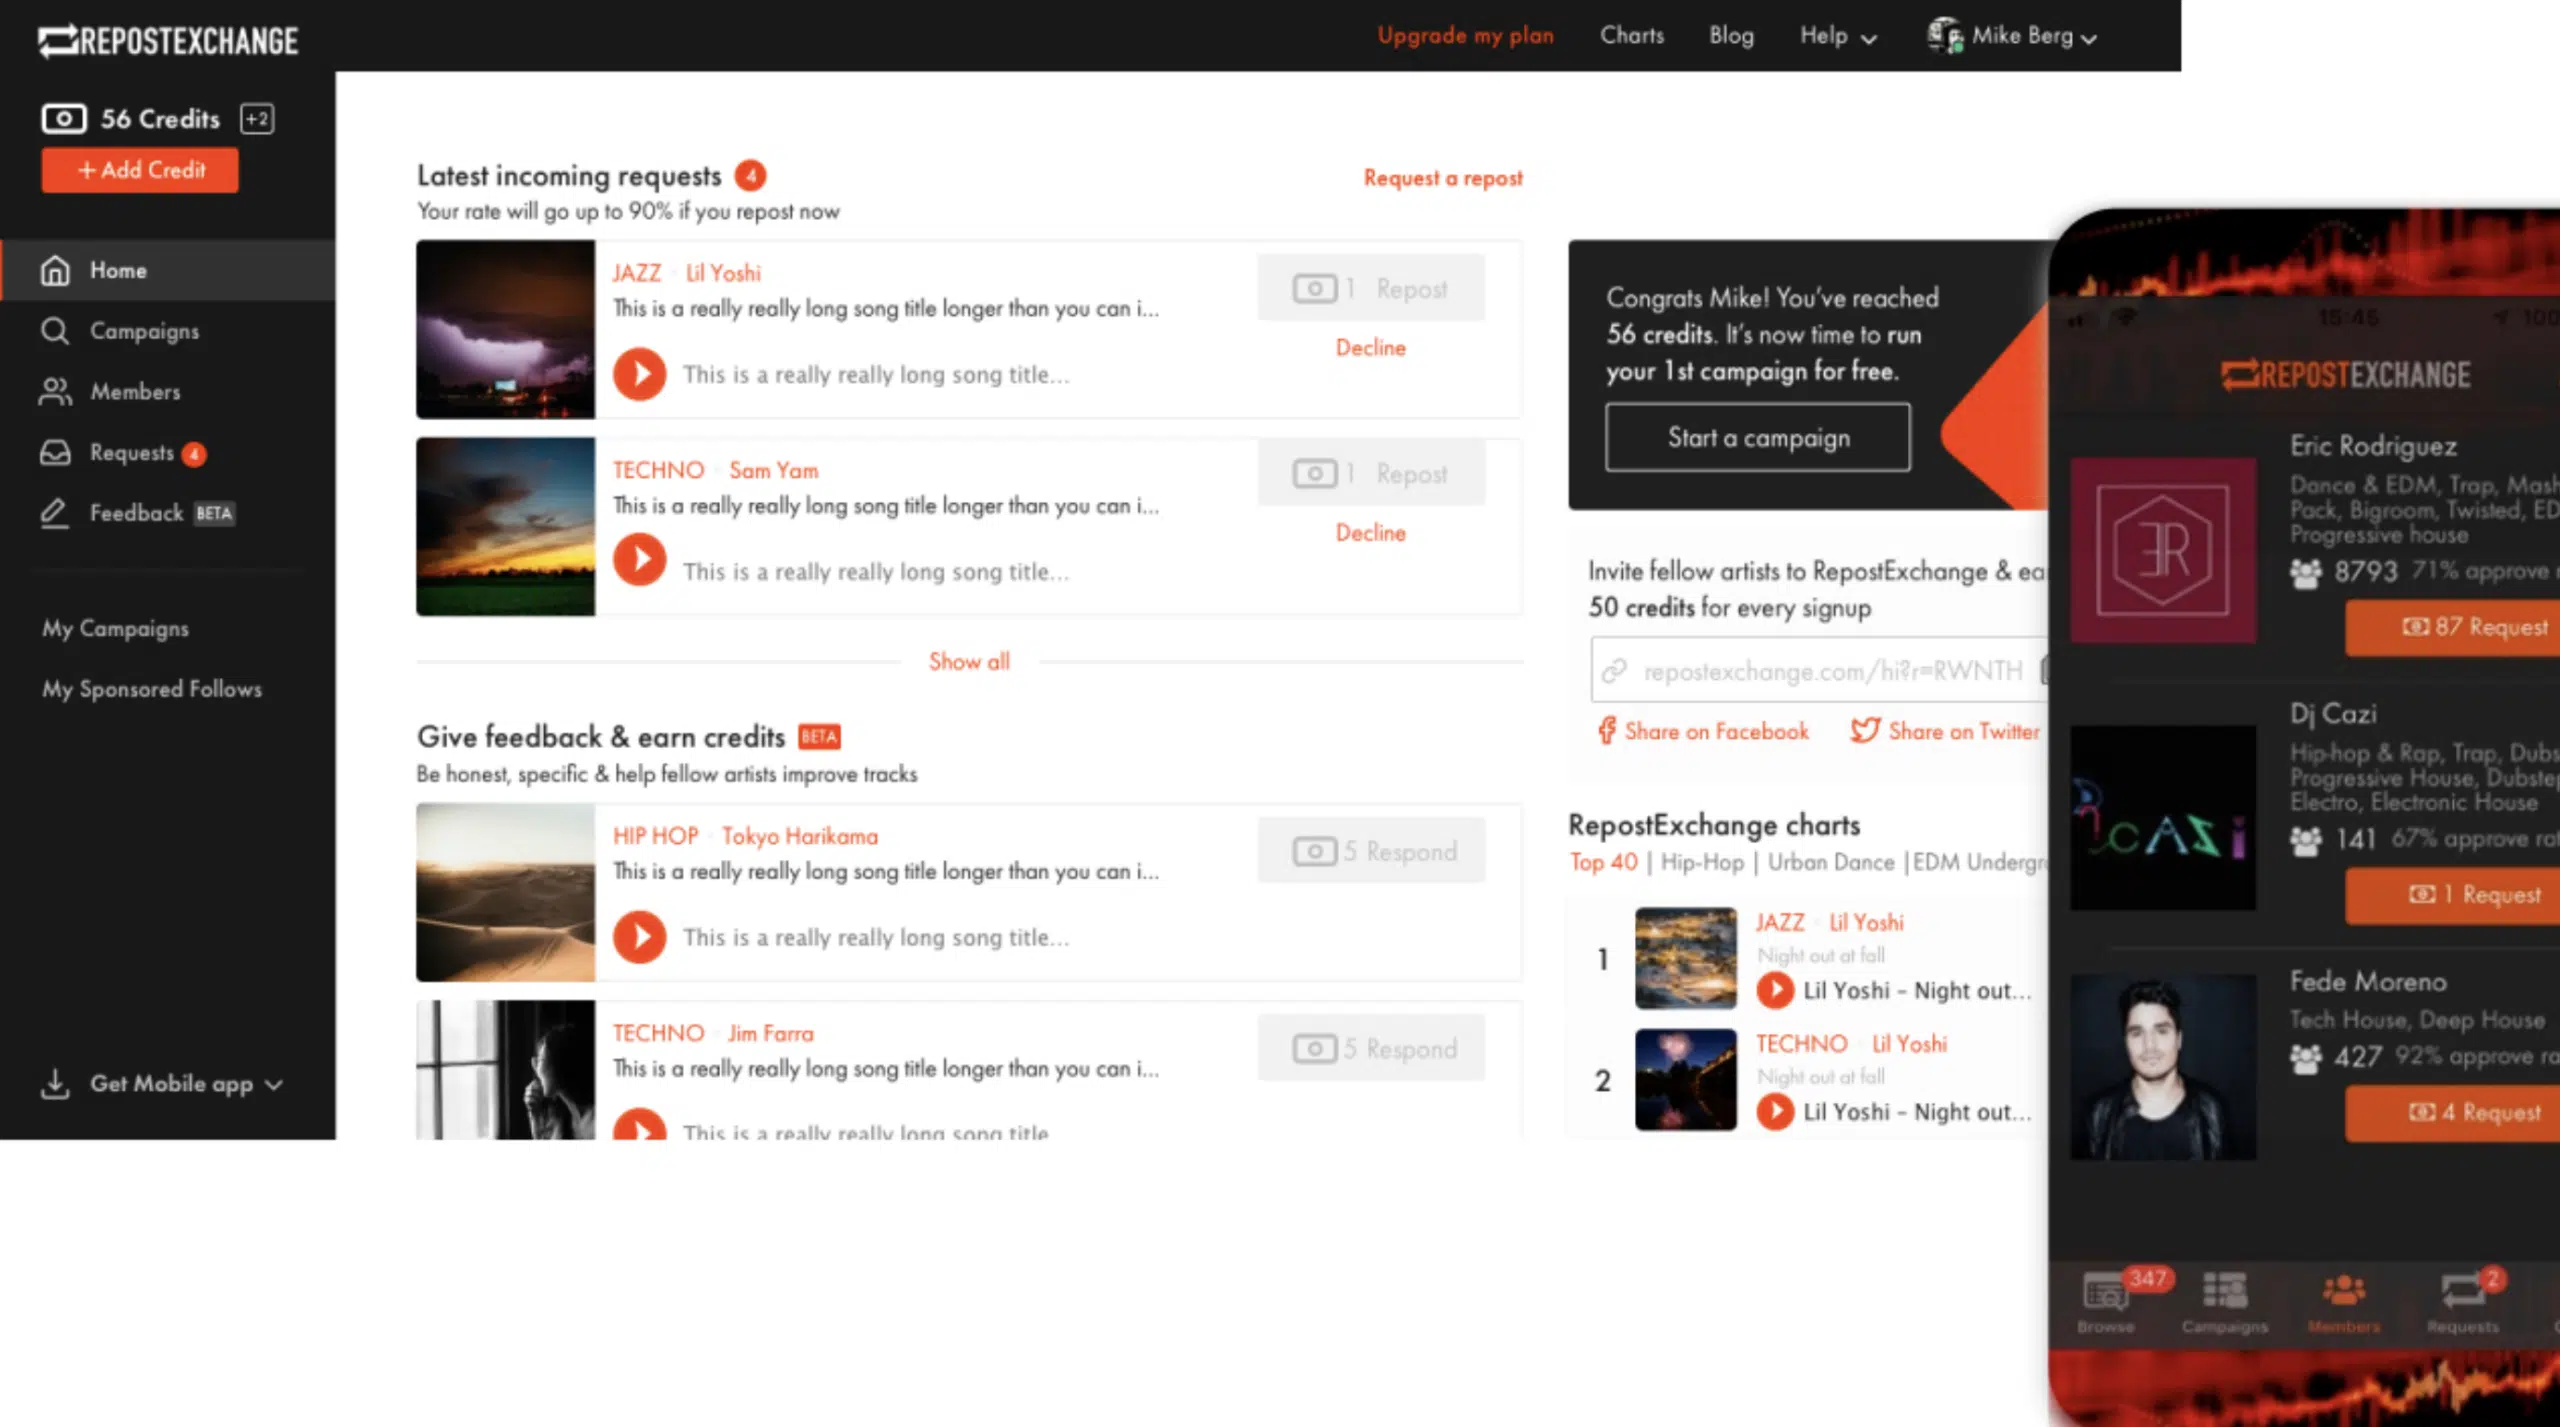2560x1427 pixels.
Task: Click the +2 credits badge
Action: click(257, 119)
